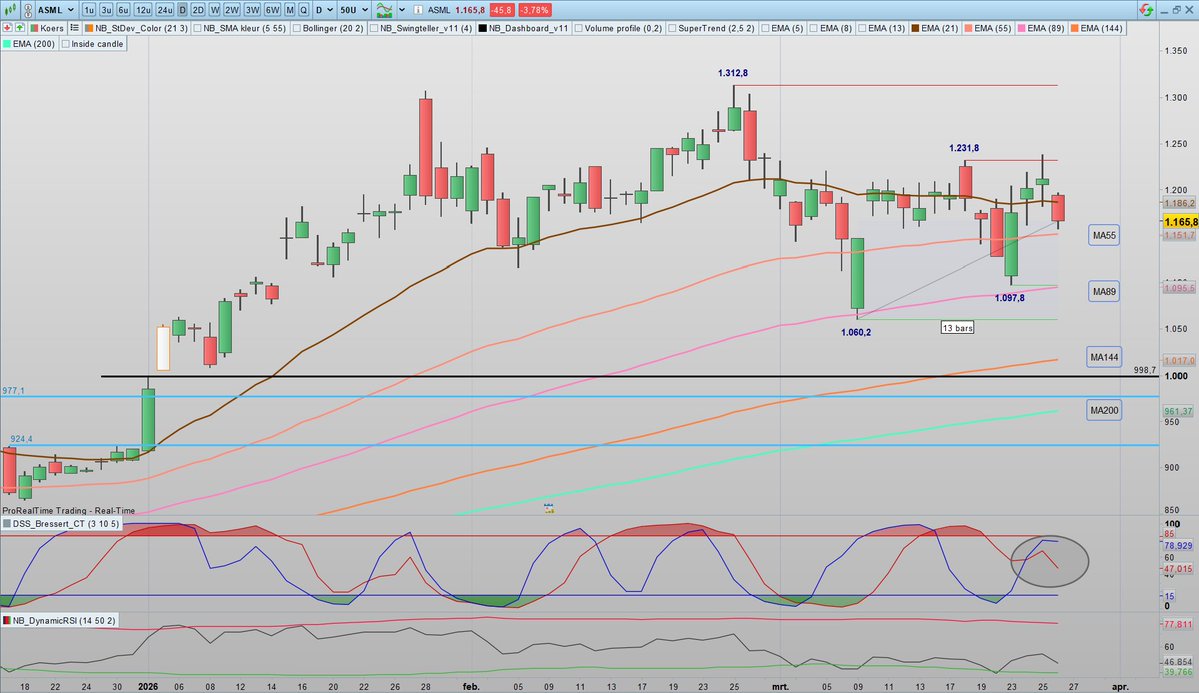
Task: Toggle the NB_SMA kleur (5 55) checkbox
Action: point(197,28)
